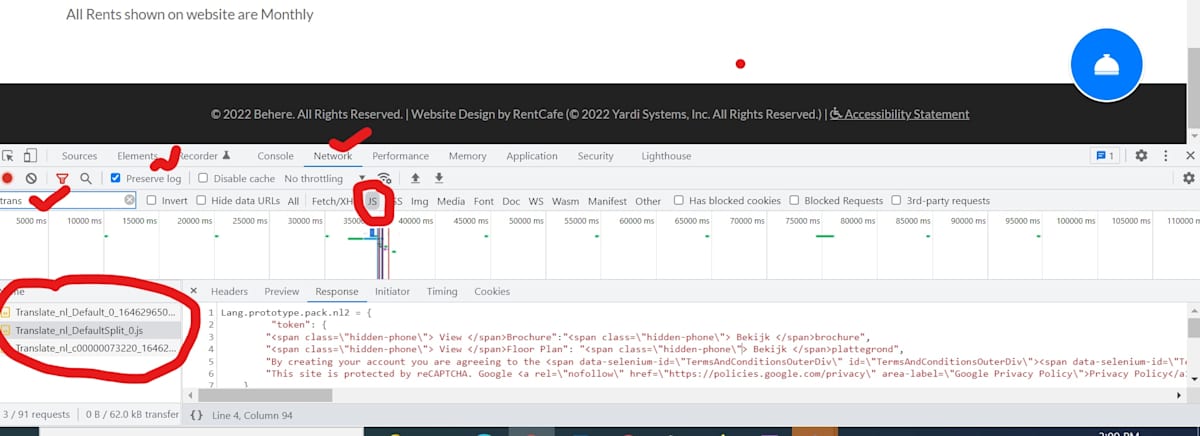Filter requests by Doc type
The height and width of the screenshot is (436, 1200).
click(511, 201)
